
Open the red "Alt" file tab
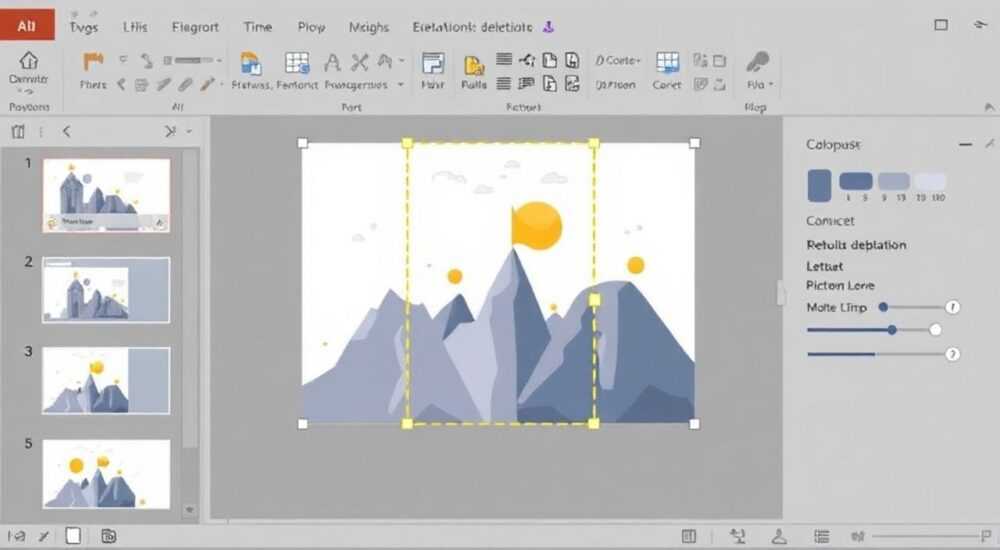click(27, 26)
